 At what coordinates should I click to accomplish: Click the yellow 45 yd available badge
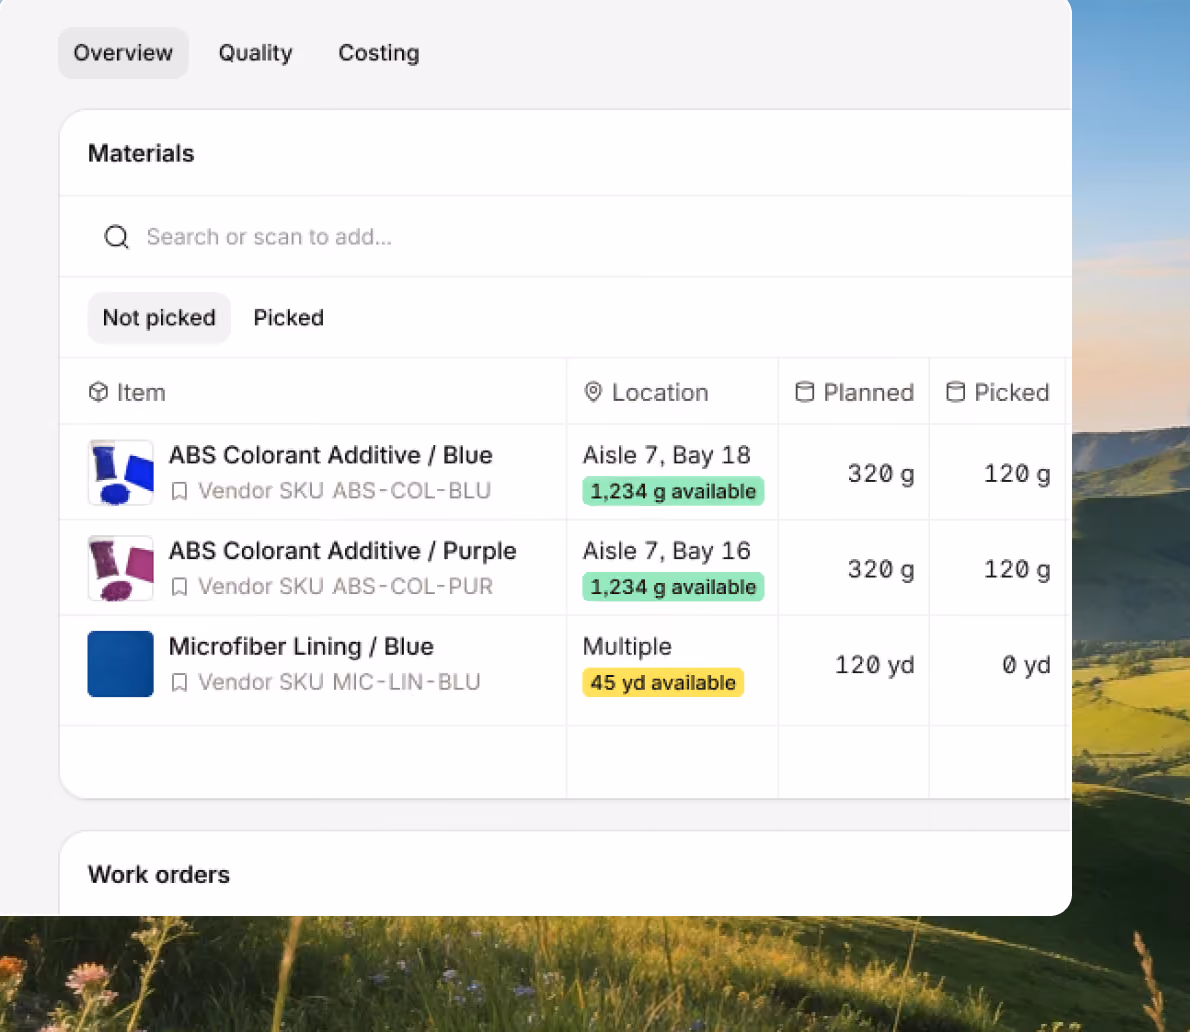tap(663, 683)
